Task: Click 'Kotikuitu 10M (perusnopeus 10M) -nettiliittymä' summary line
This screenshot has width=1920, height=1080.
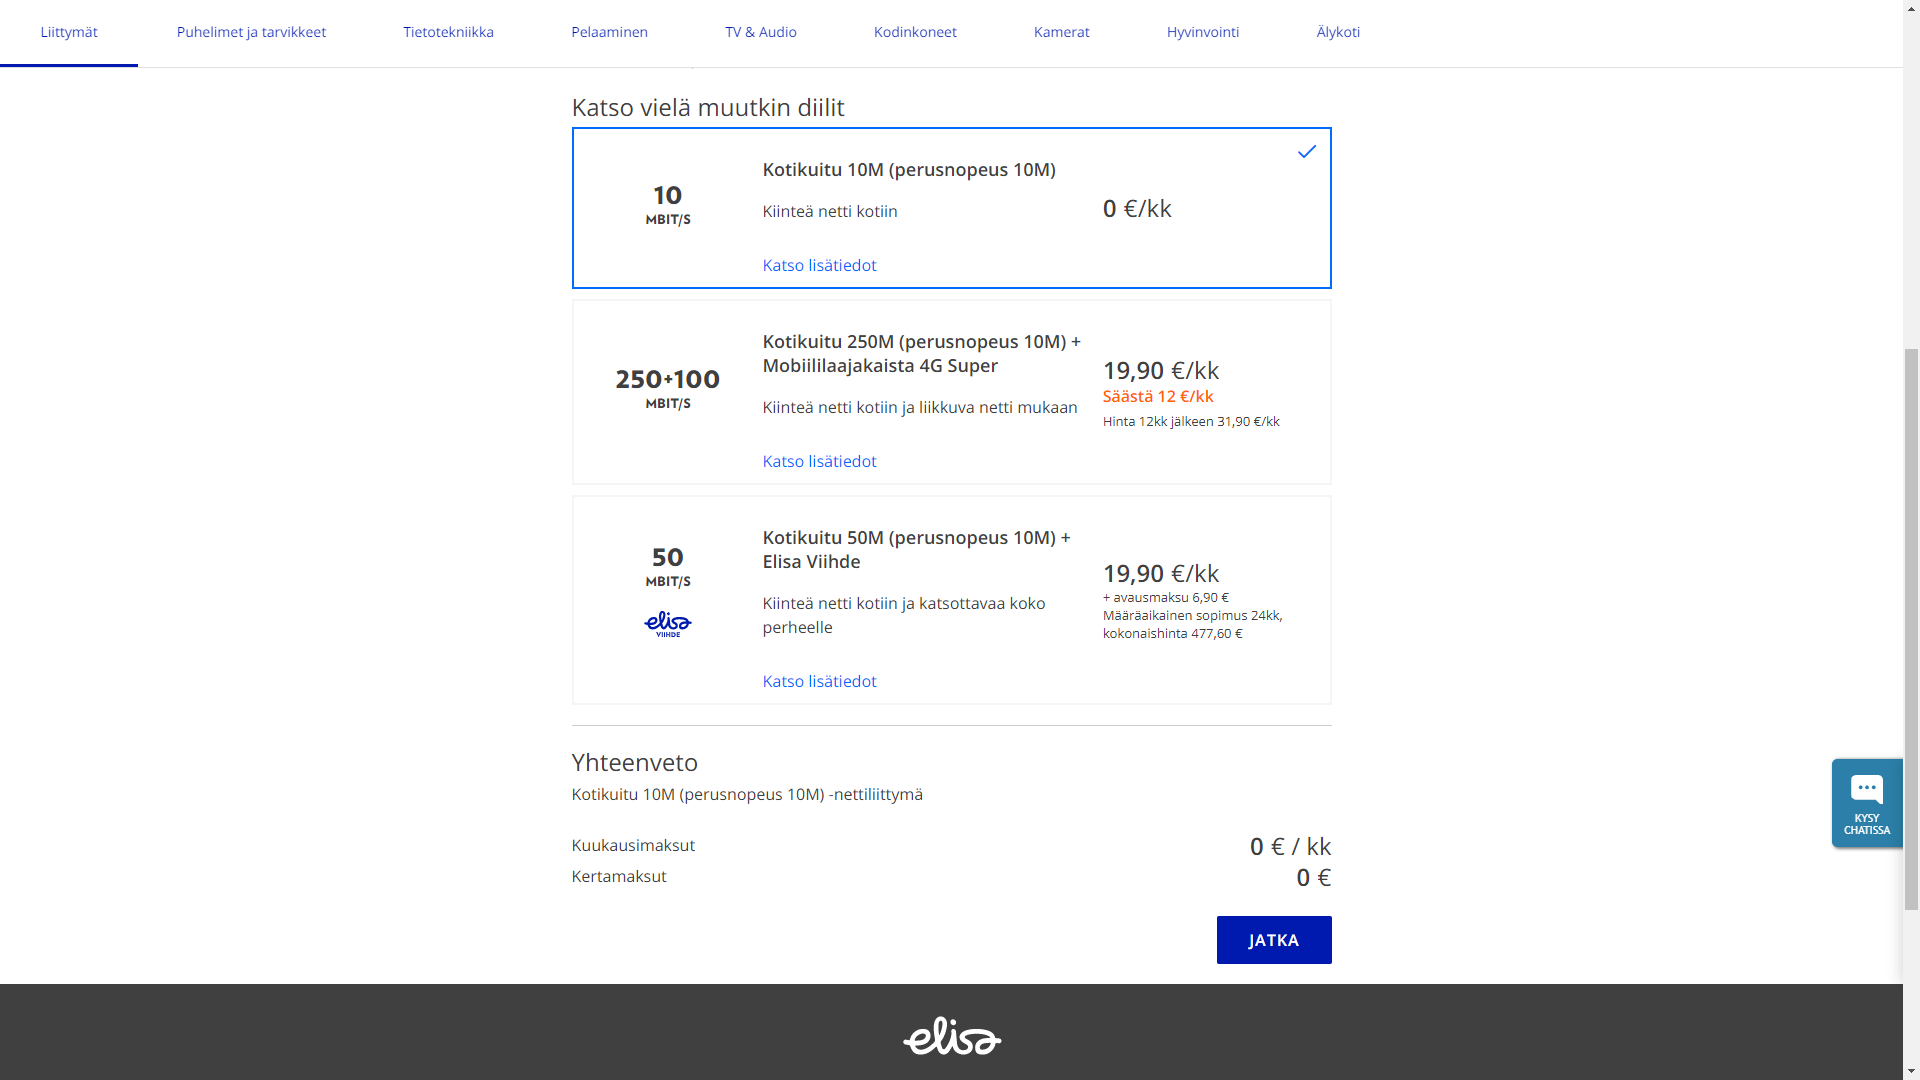Action: [x=747, y=794]
